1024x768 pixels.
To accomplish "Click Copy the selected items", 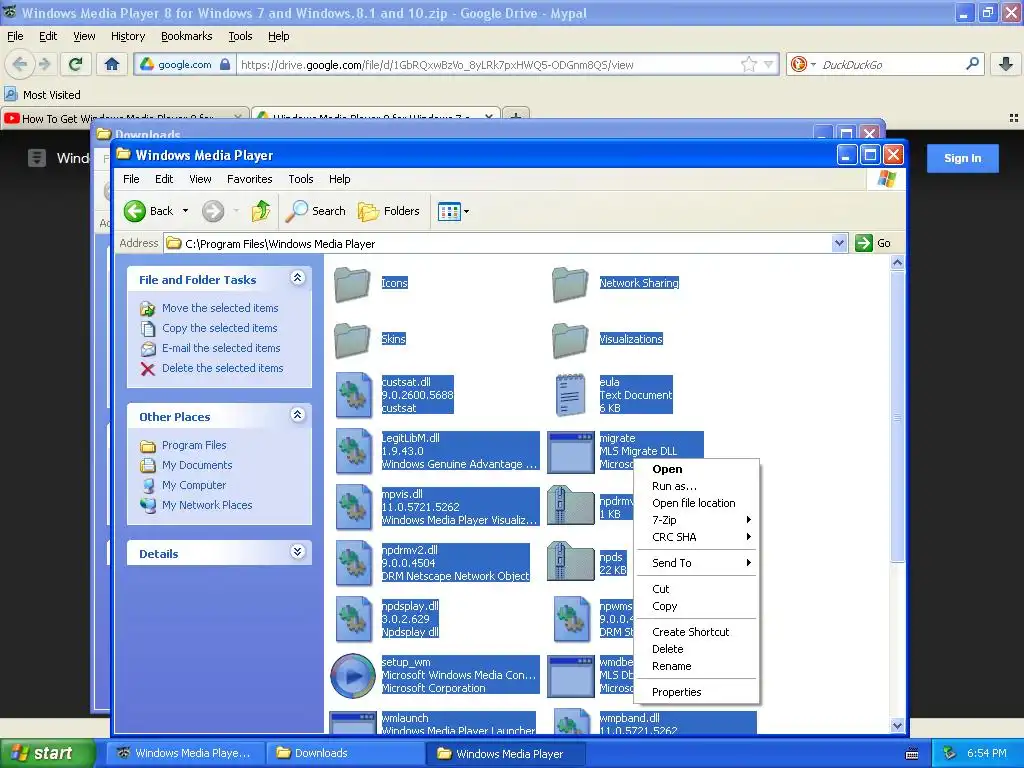I will point(219,328).
